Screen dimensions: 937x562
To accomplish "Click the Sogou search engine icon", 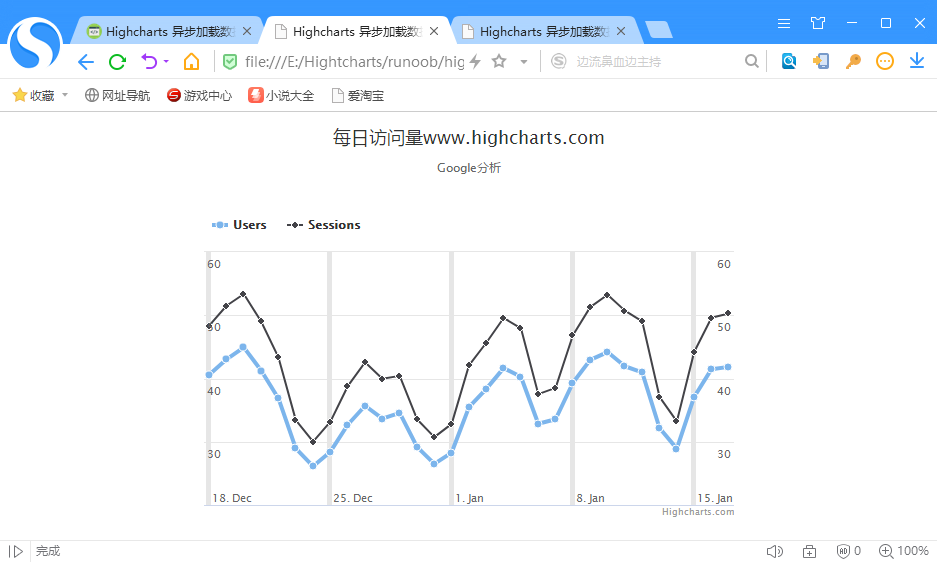I will click(559, 61).
